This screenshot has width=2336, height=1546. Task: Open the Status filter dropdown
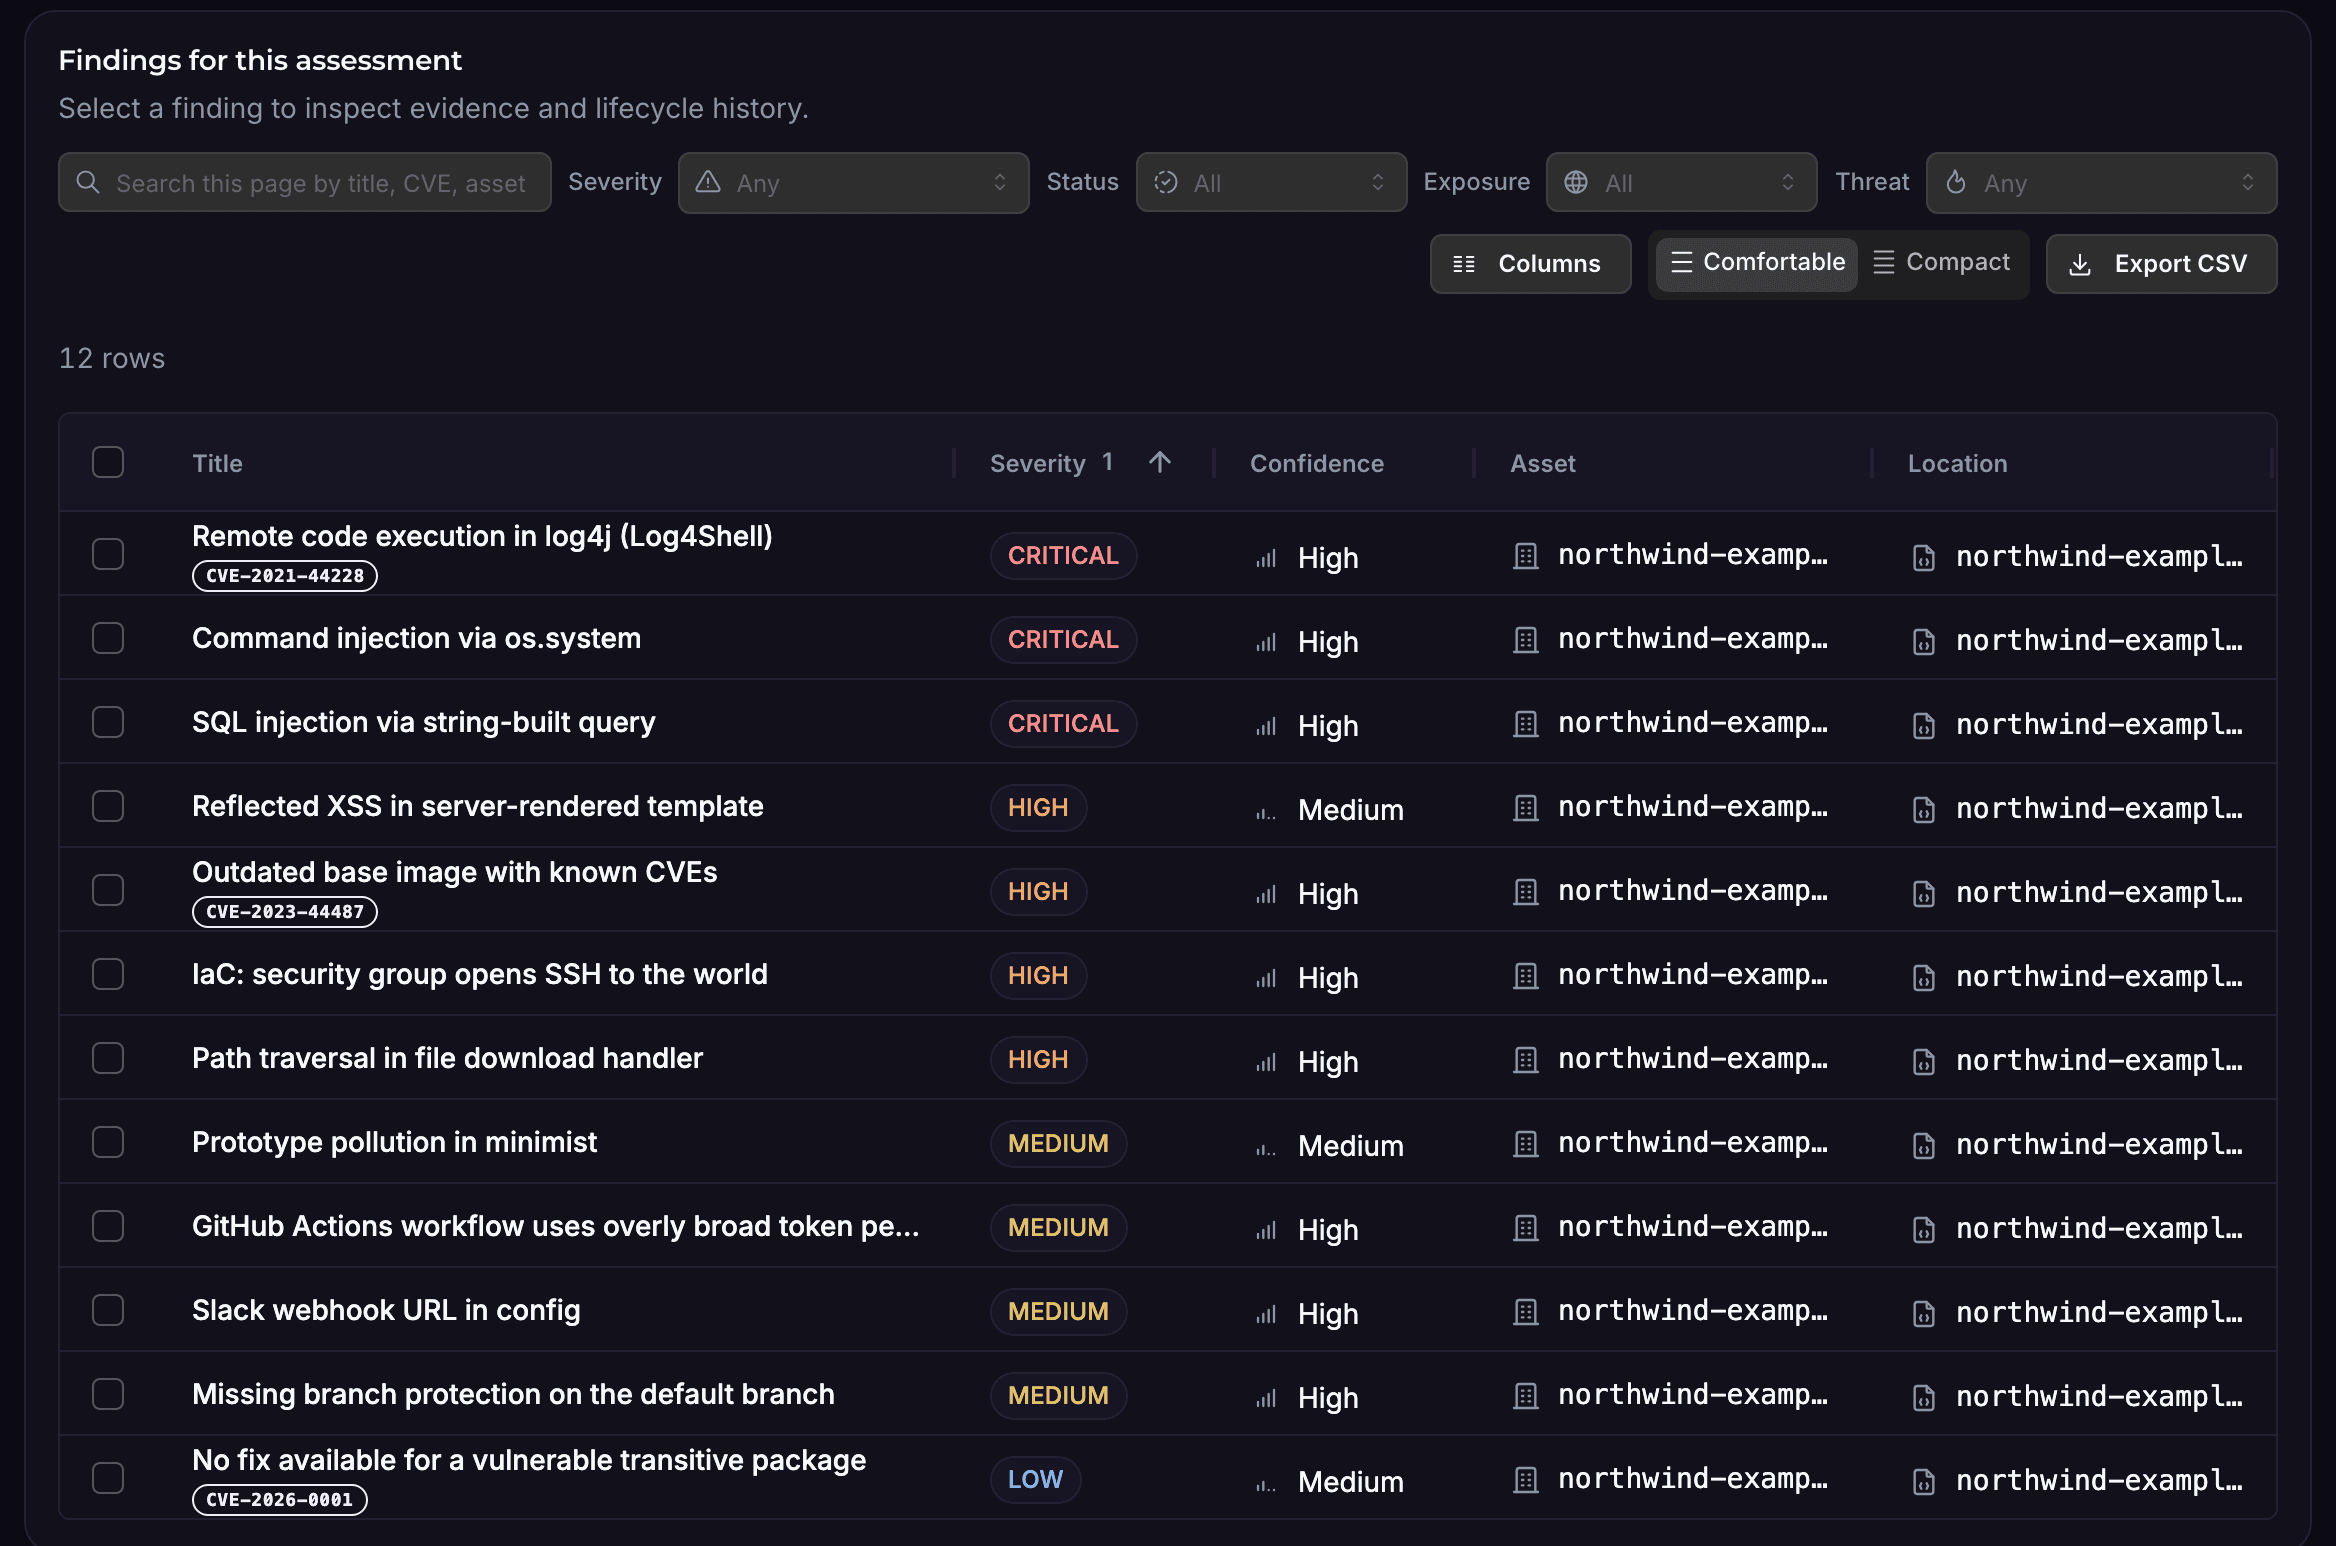click(1271, 183)
